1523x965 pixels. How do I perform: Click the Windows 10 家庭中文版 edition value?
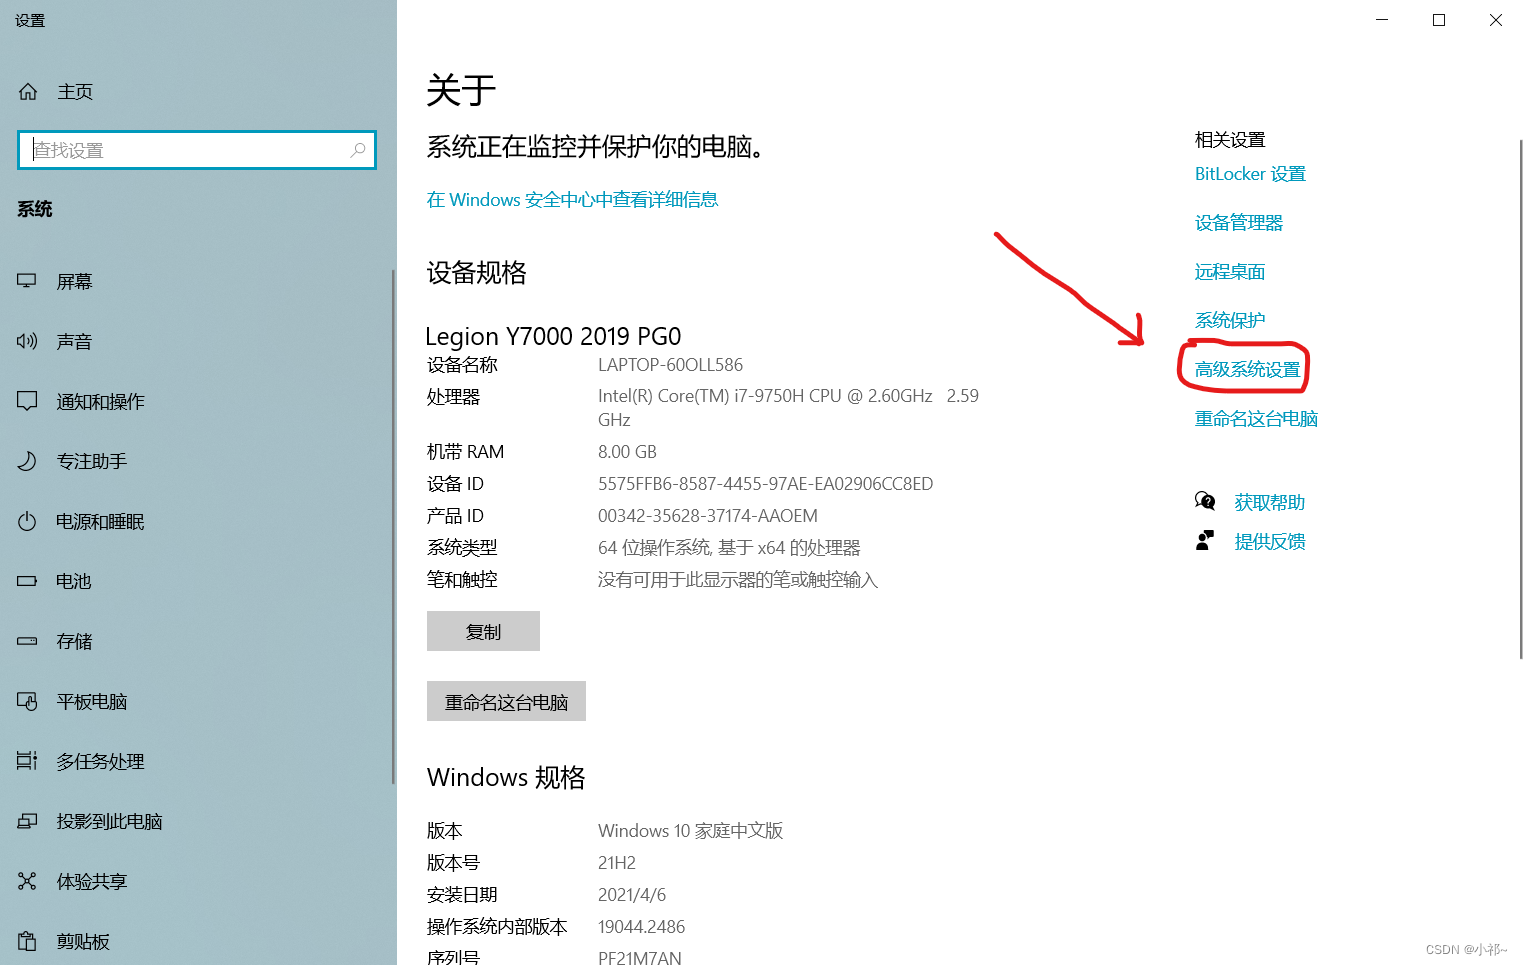click(690, 831)
